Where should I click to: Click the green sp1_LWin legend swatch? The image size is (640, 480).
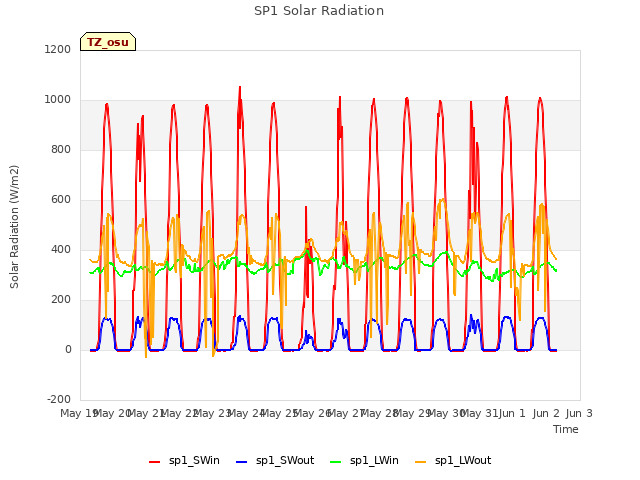[335, 462]
